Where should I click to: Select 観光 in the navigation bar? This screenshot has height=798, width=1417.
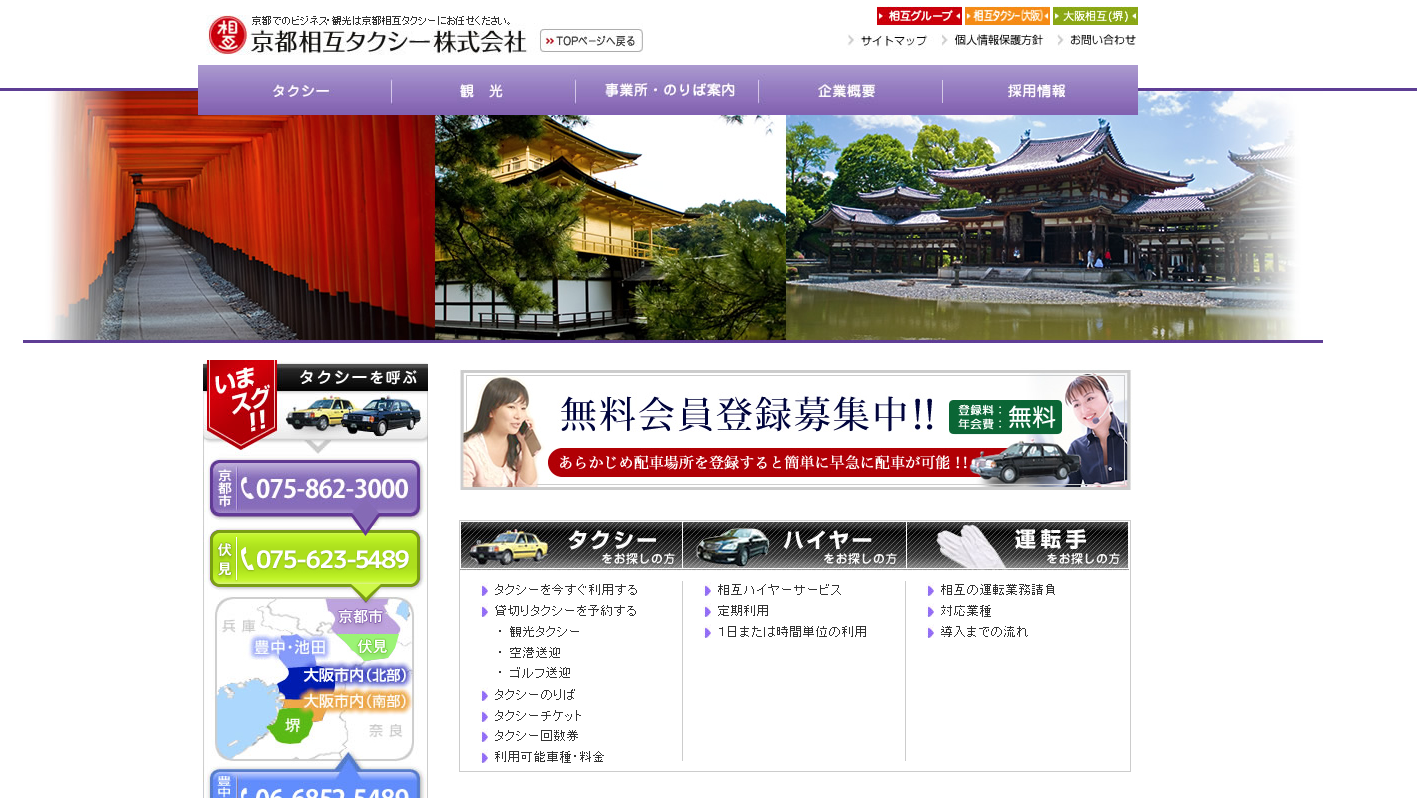tap(482, 91)
